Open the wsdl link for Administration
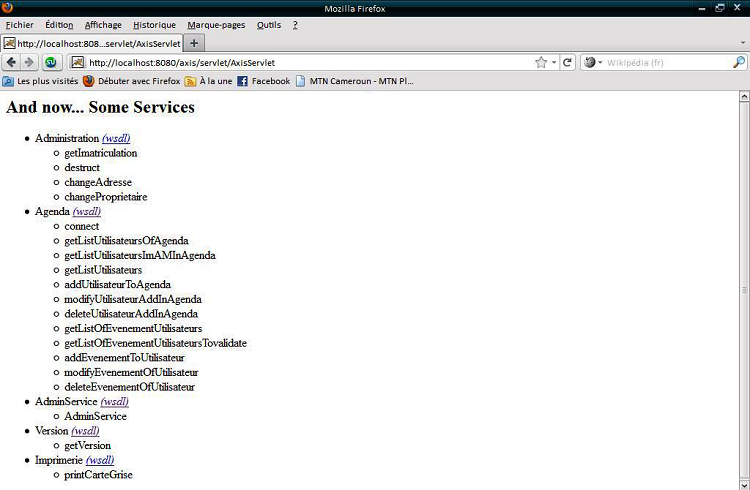Image resolution: width=750 pixels, height=490 pixels. point(116,138)
